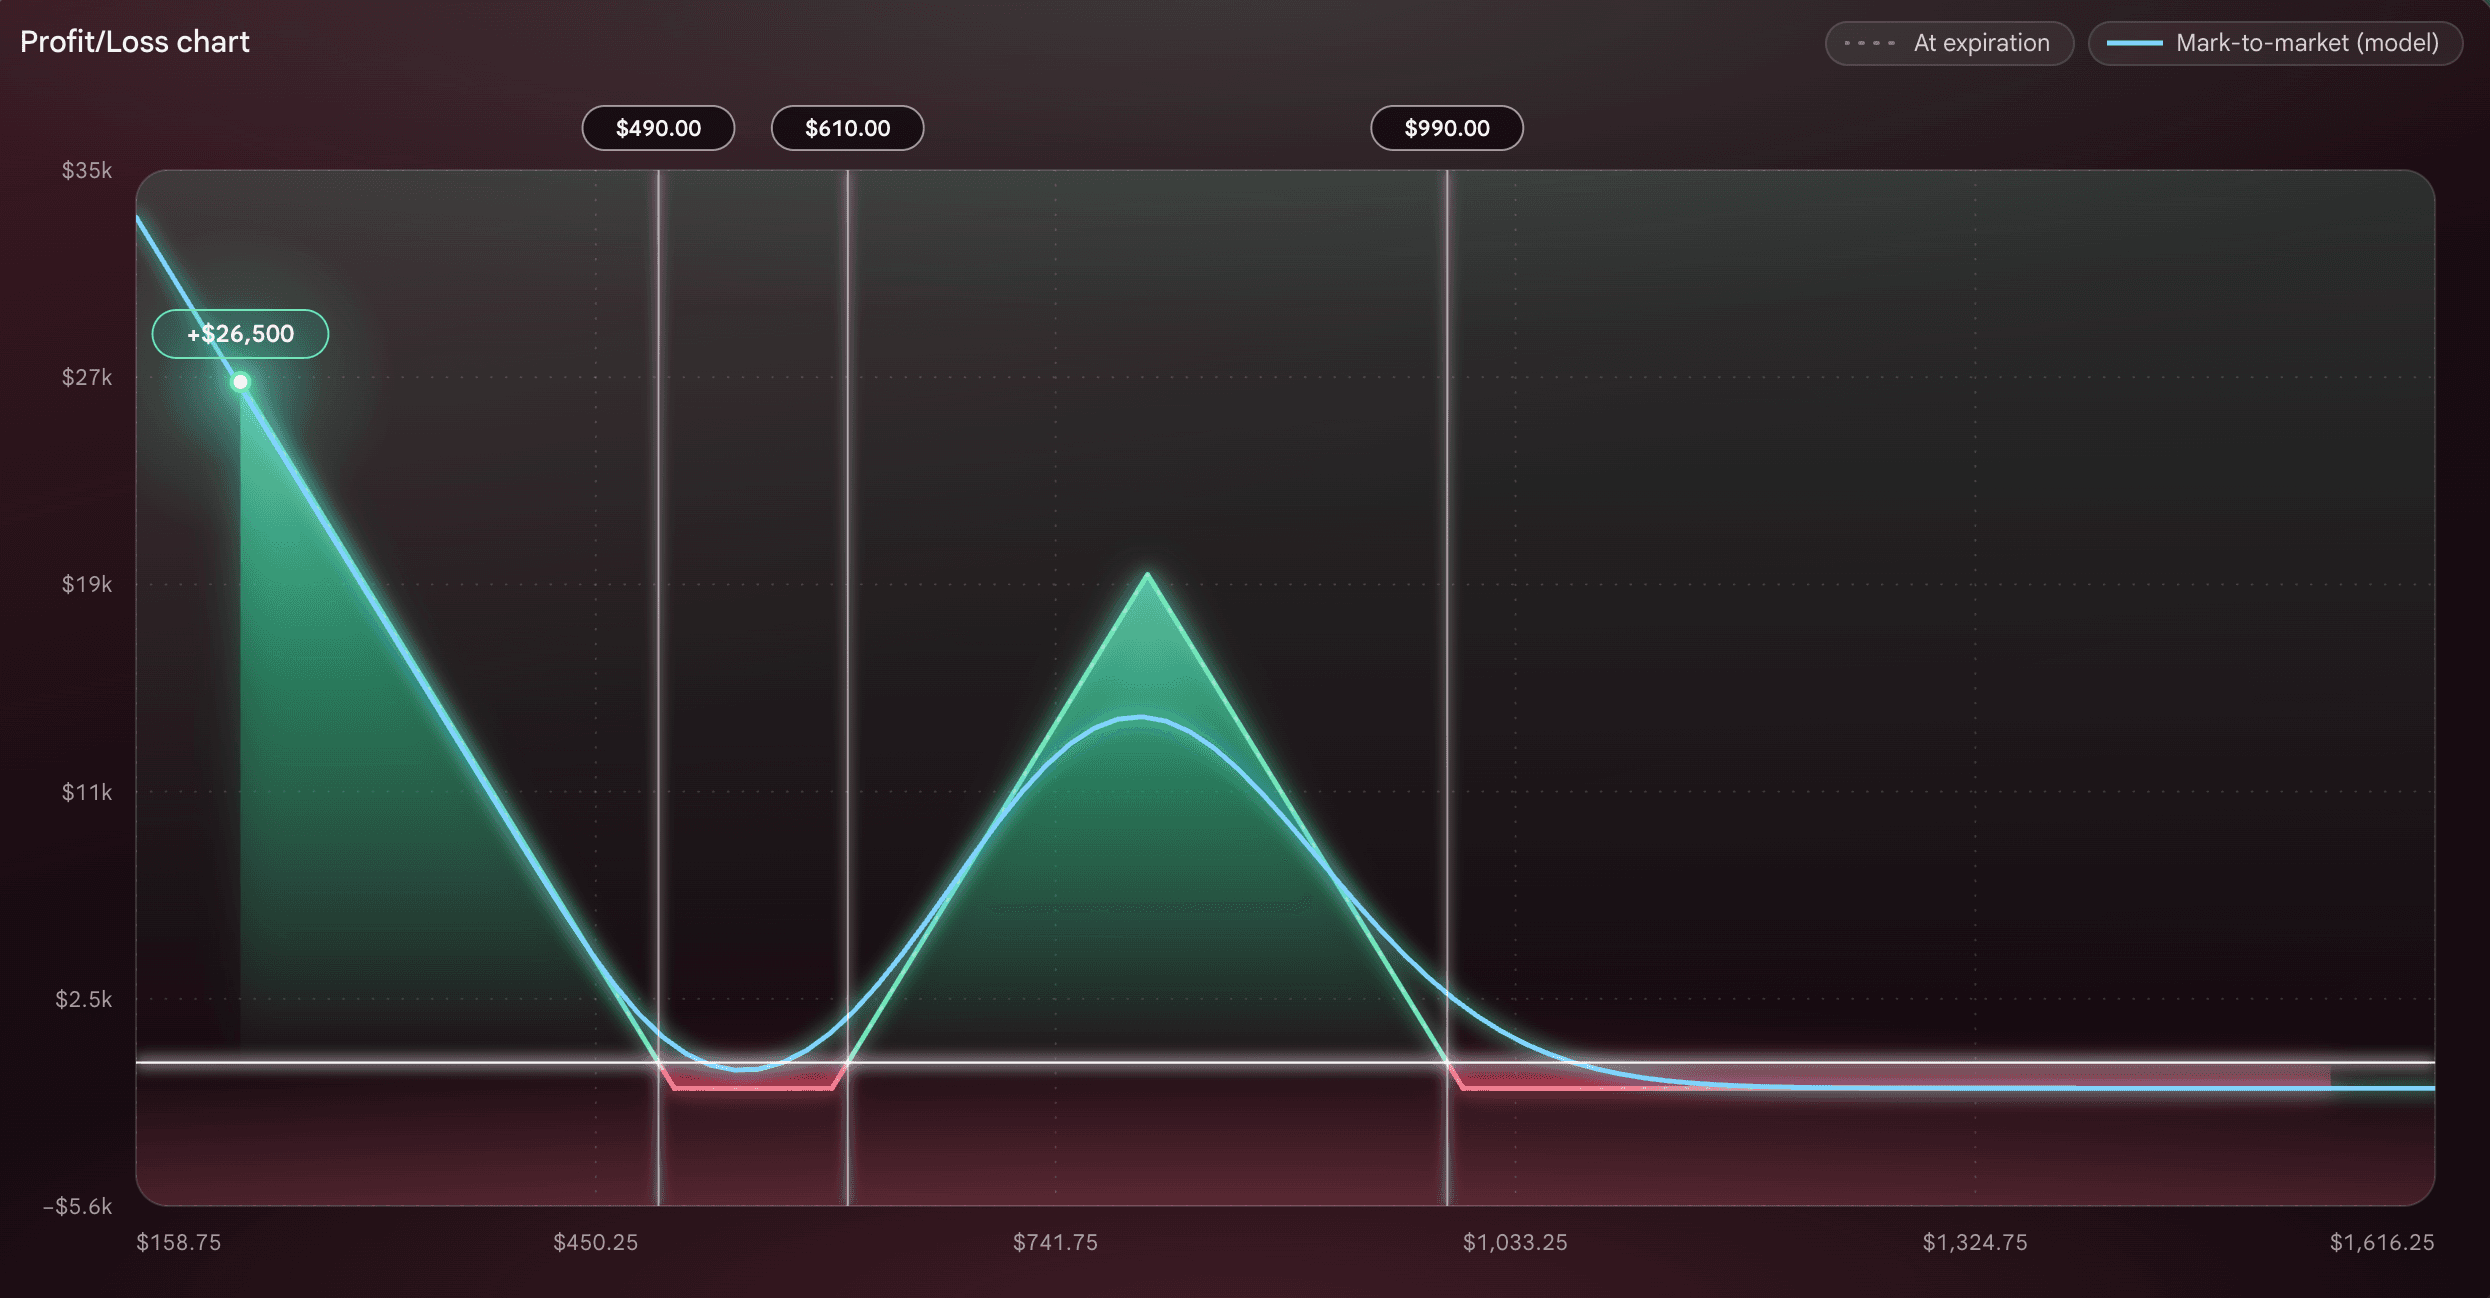Screen dimensions: 2490x1298
Task: Click the $1,324.75 x-axis label
Action: pyautogui.click(x=1975, y=1242)
